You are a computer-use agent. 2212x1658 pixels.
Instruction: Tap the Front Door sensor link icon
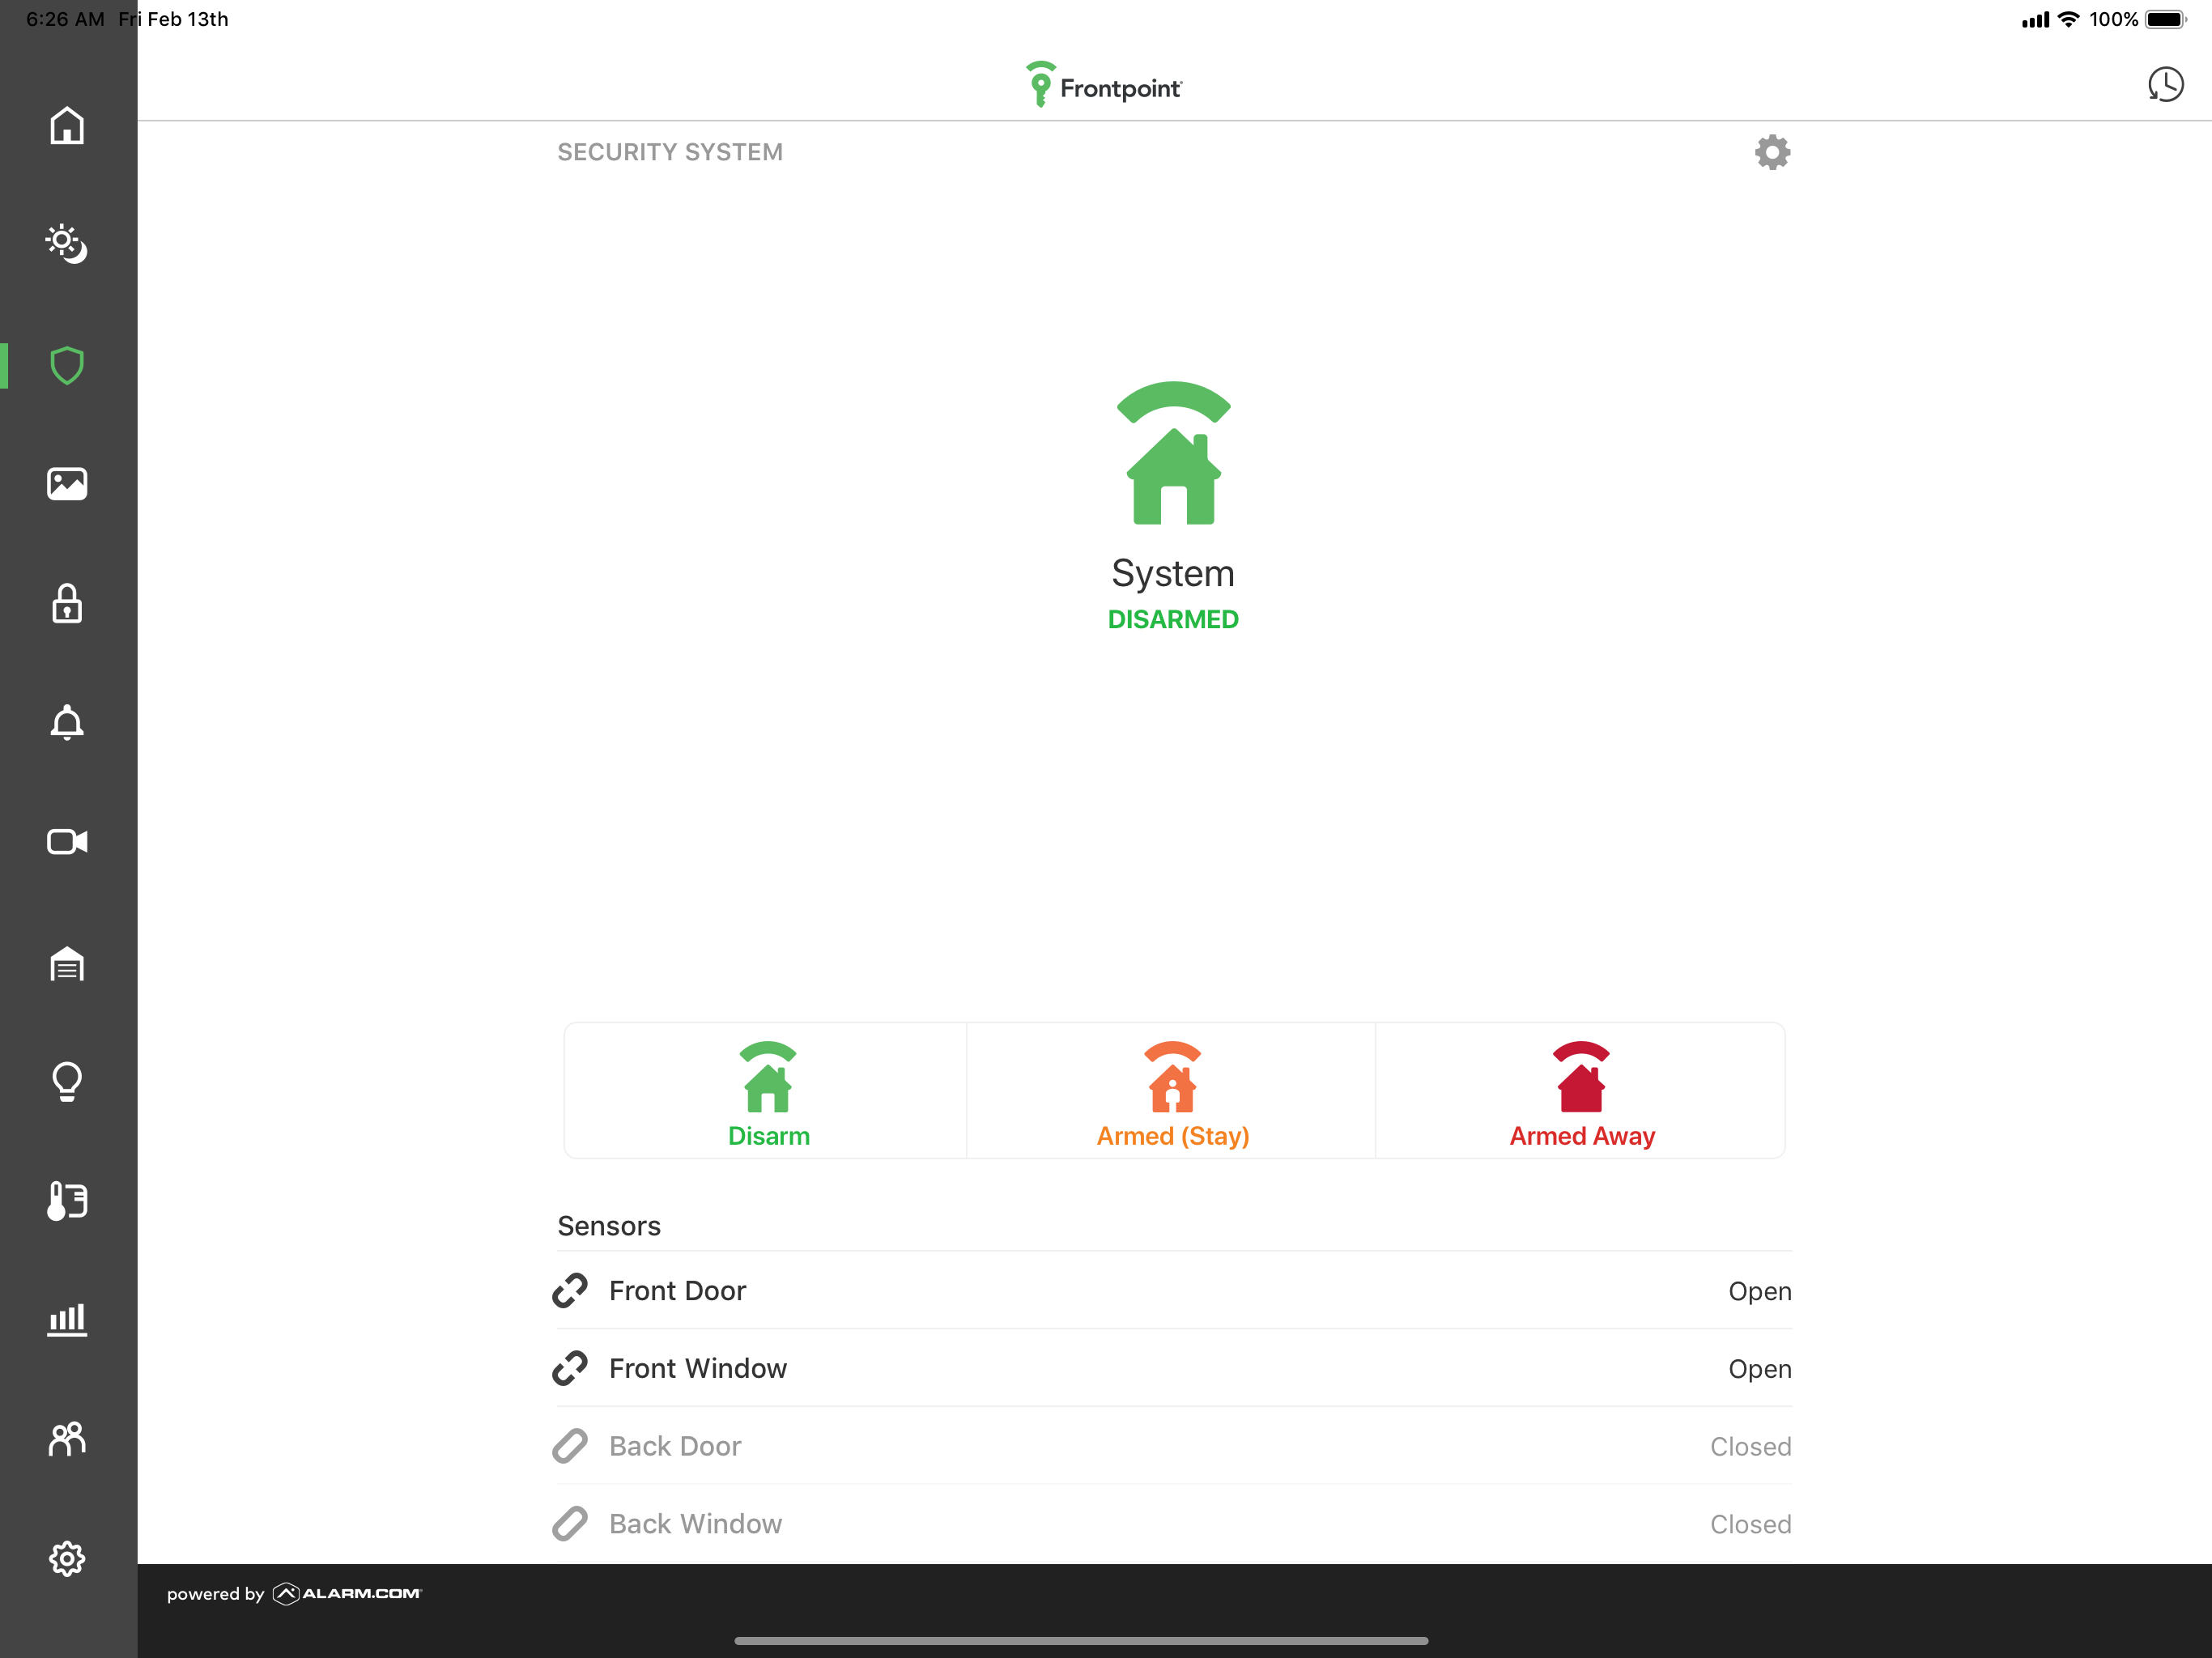pyautogui.click(x=570, y=1291)
